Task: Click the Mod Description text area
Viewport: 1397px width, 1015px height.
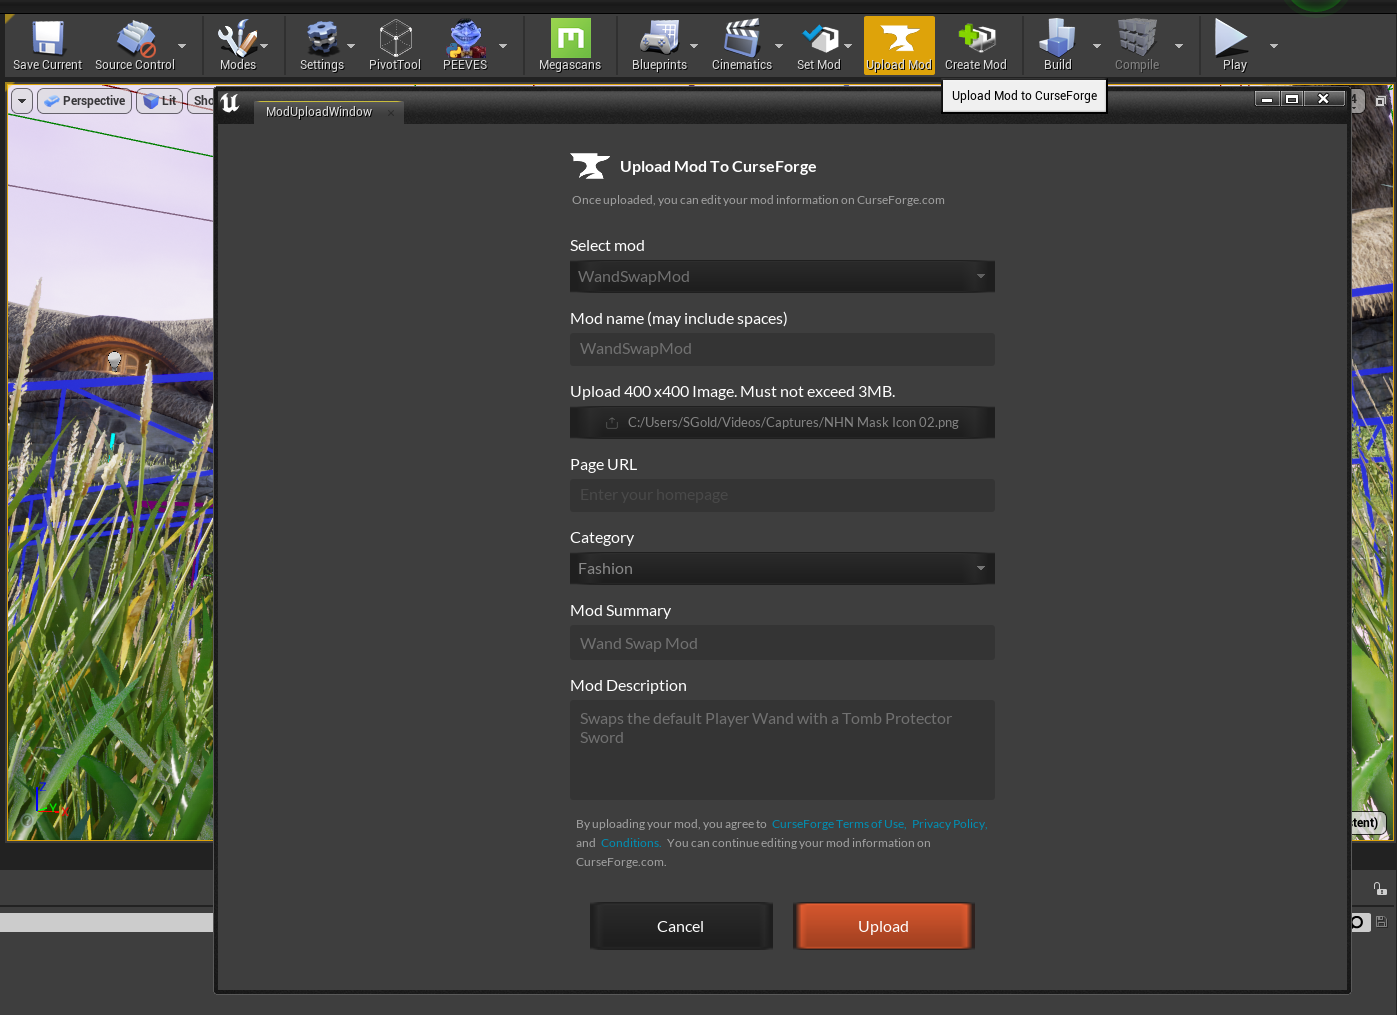Action: pos(782,750)
